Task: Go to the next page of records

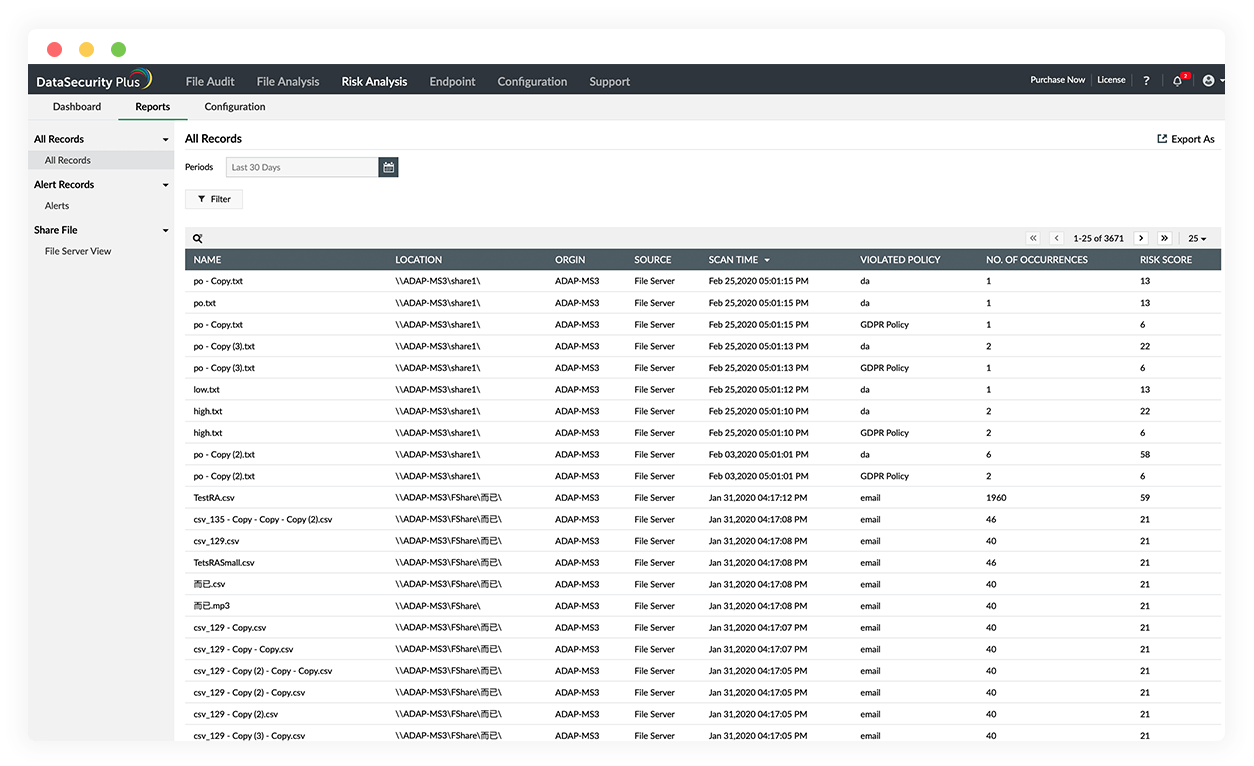Action: [1141, 238]
